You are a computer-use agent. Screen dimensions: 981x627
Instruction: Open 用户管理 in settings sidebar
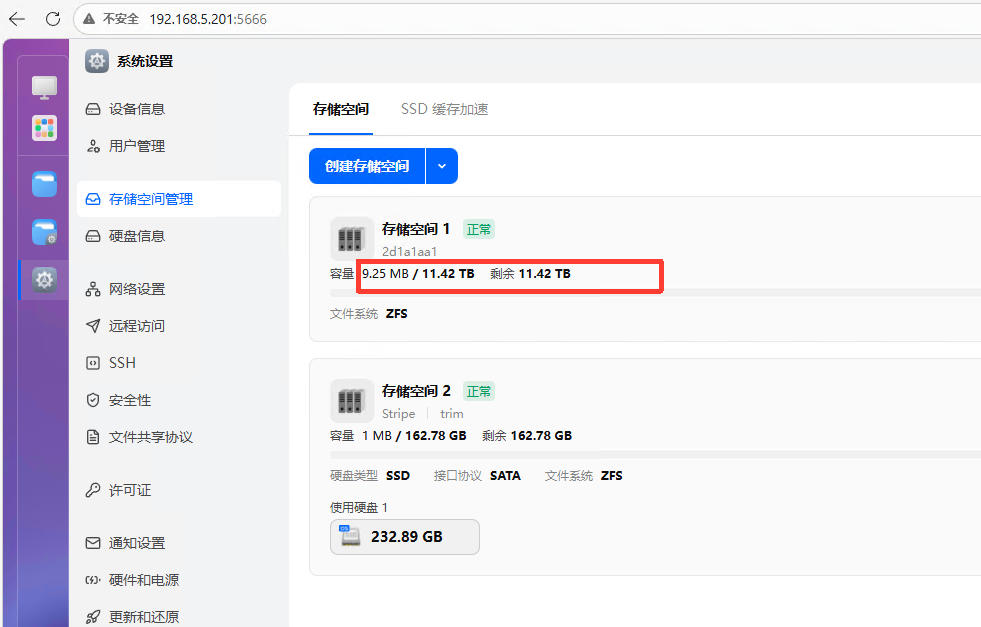179,146
